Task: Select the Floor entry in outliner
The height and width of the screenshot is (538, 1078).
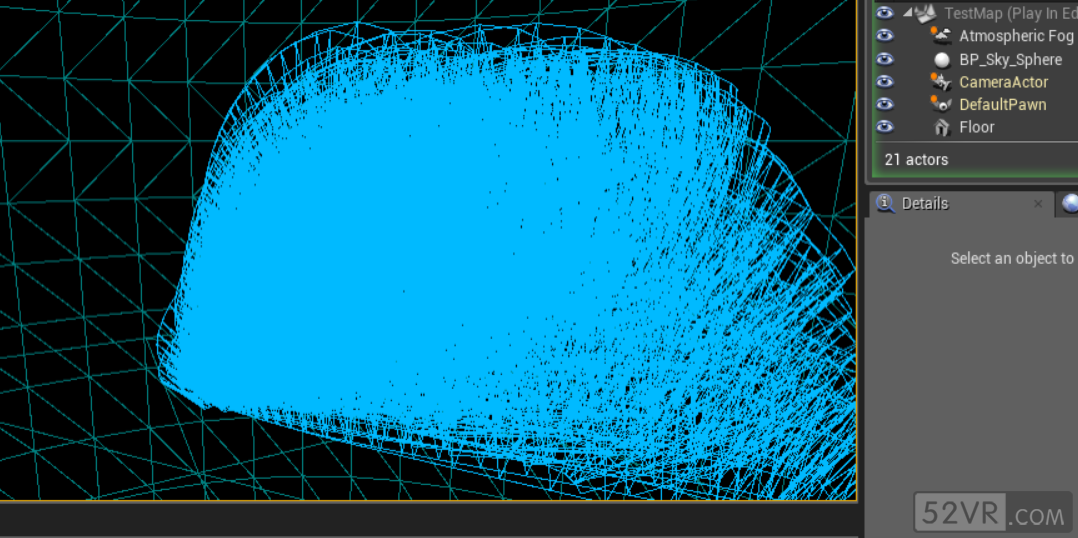Action: 977,127
